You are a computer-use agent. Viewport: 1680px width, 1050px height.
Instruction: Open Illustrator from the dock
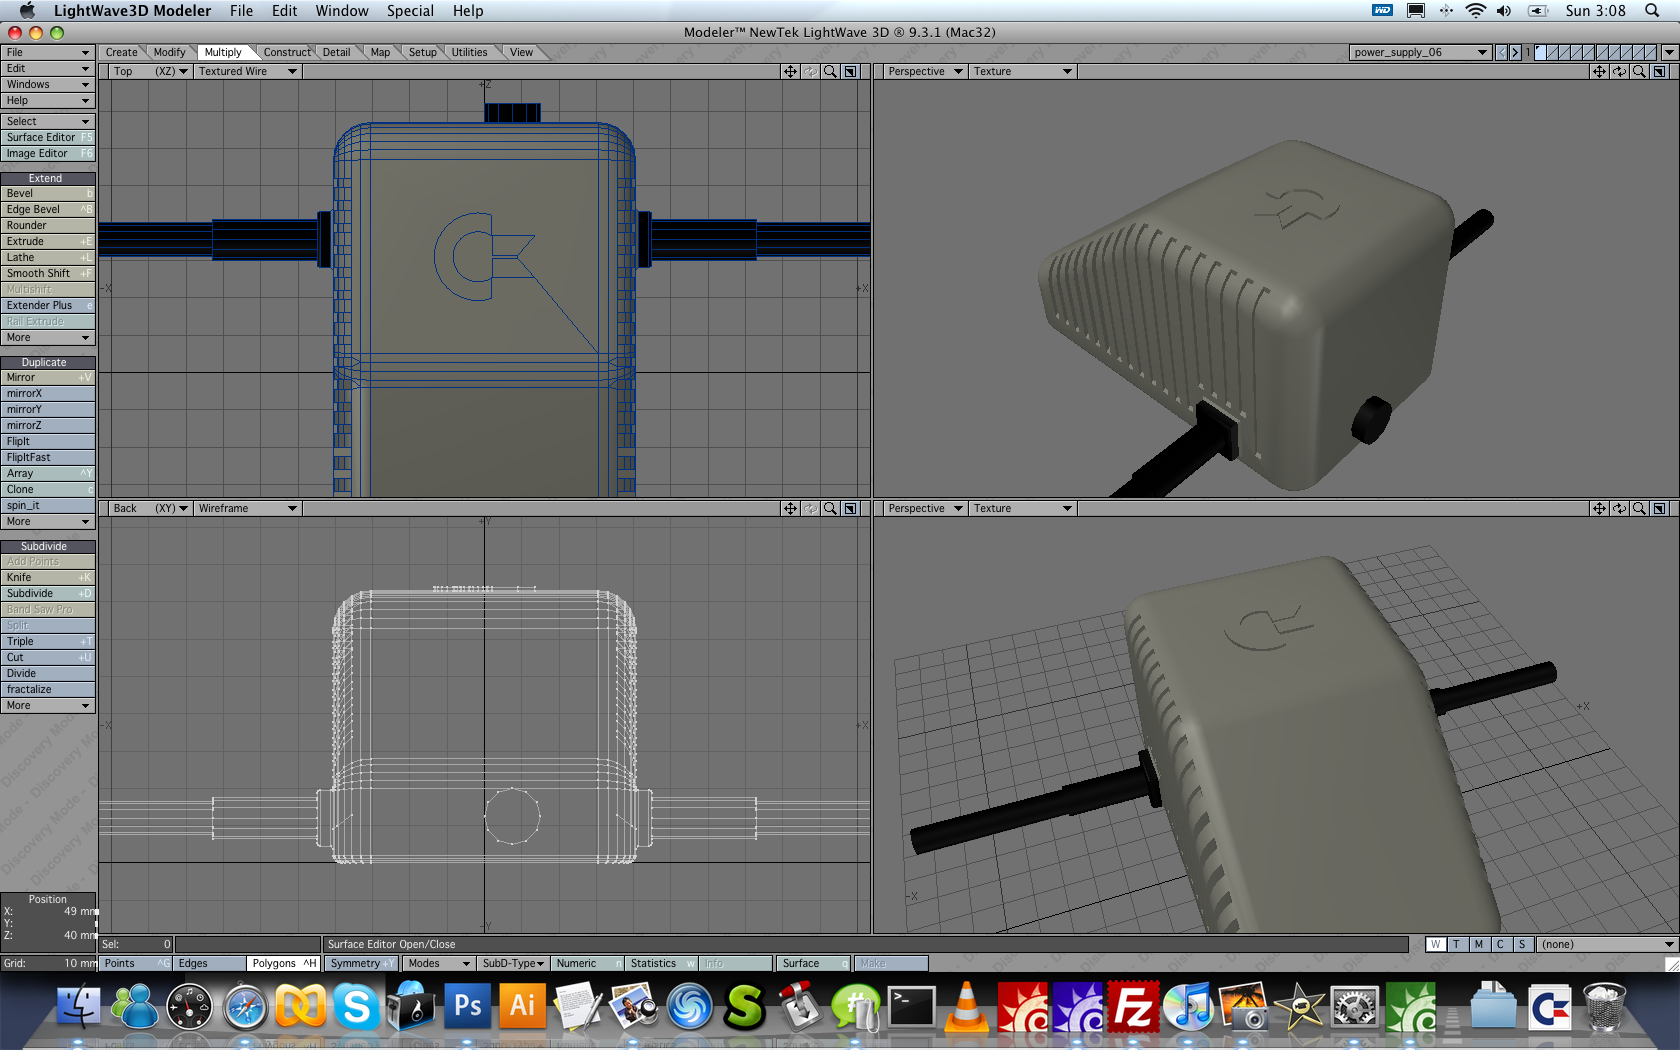[522, 1006]
